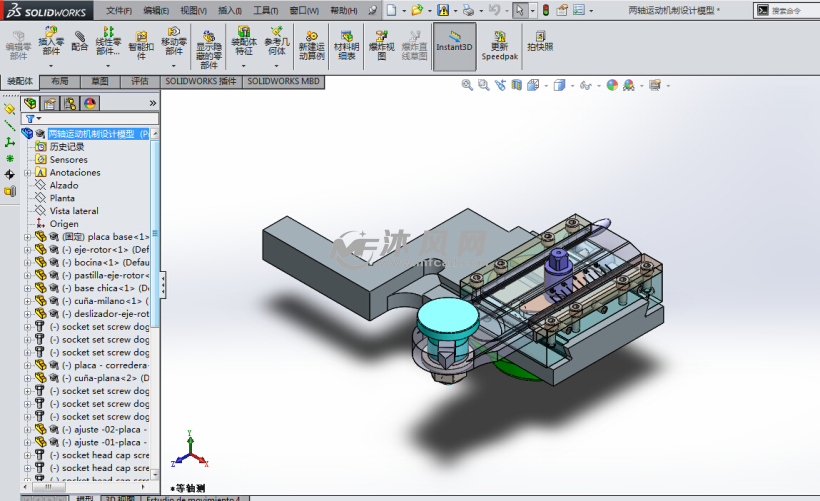Expand the placa base<1> component
Viewport: 820px width, 501px height.
click(28, 237)
